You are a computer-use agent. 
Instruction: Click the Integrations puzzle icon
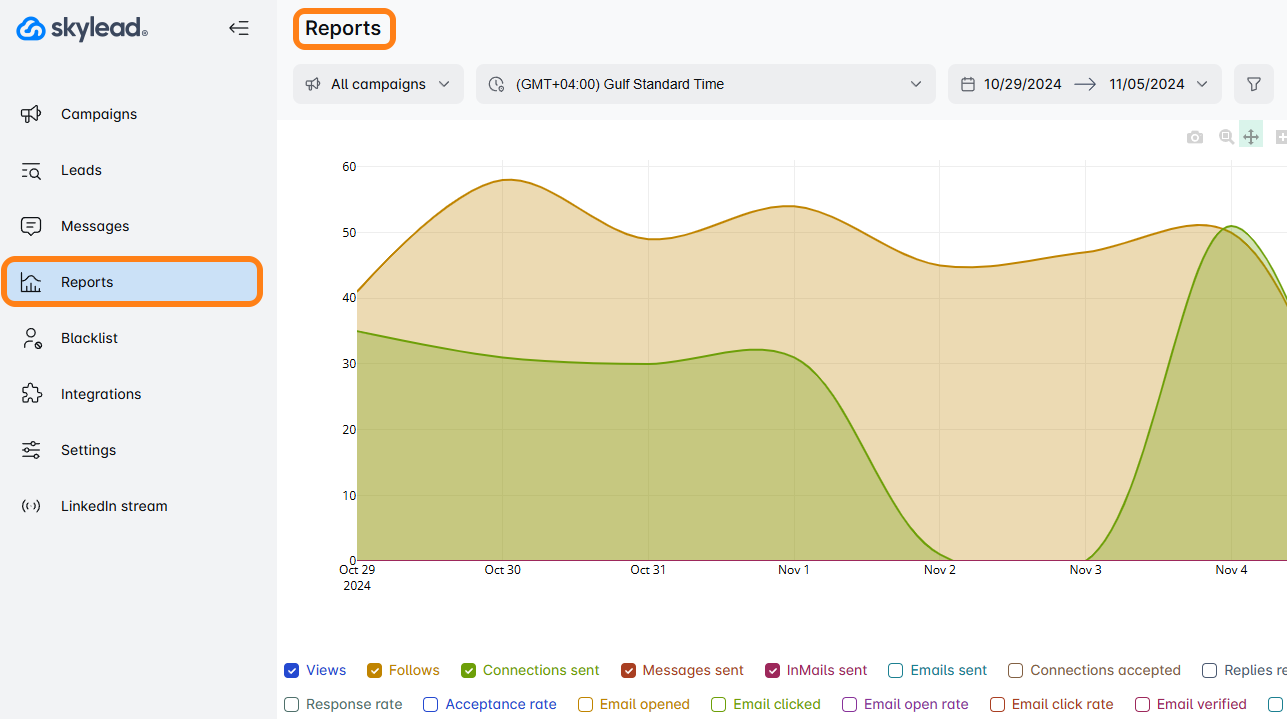(31, 394)
